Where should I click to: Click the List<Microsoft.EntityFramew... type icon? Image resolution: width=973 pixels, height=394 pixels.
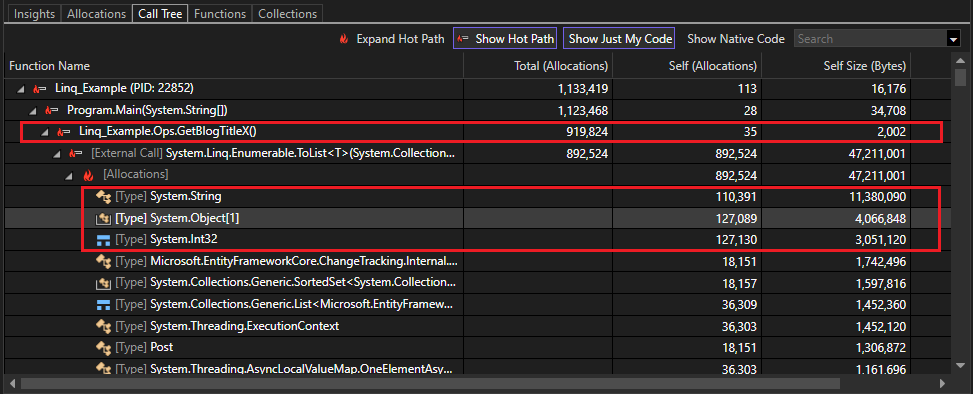[103, 304]
